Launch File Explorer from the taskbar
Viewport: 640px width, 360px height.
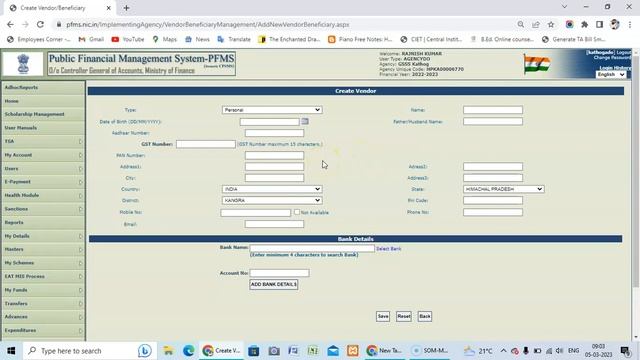click(168, 351)
